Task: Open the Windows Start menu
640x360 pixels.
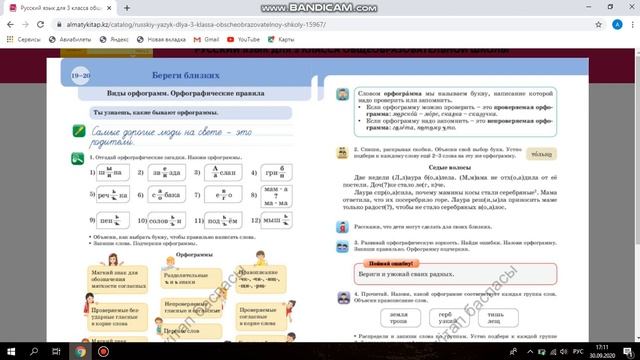Action: (11, 351)
